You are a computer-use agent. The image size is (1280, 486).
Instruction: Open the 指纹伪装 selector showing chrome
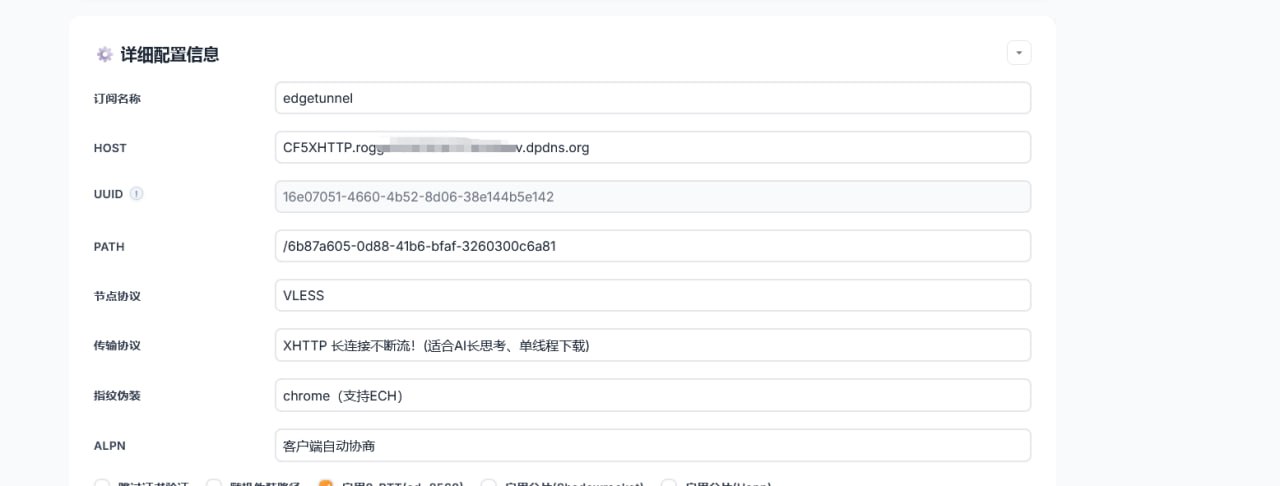coord(653,395)
